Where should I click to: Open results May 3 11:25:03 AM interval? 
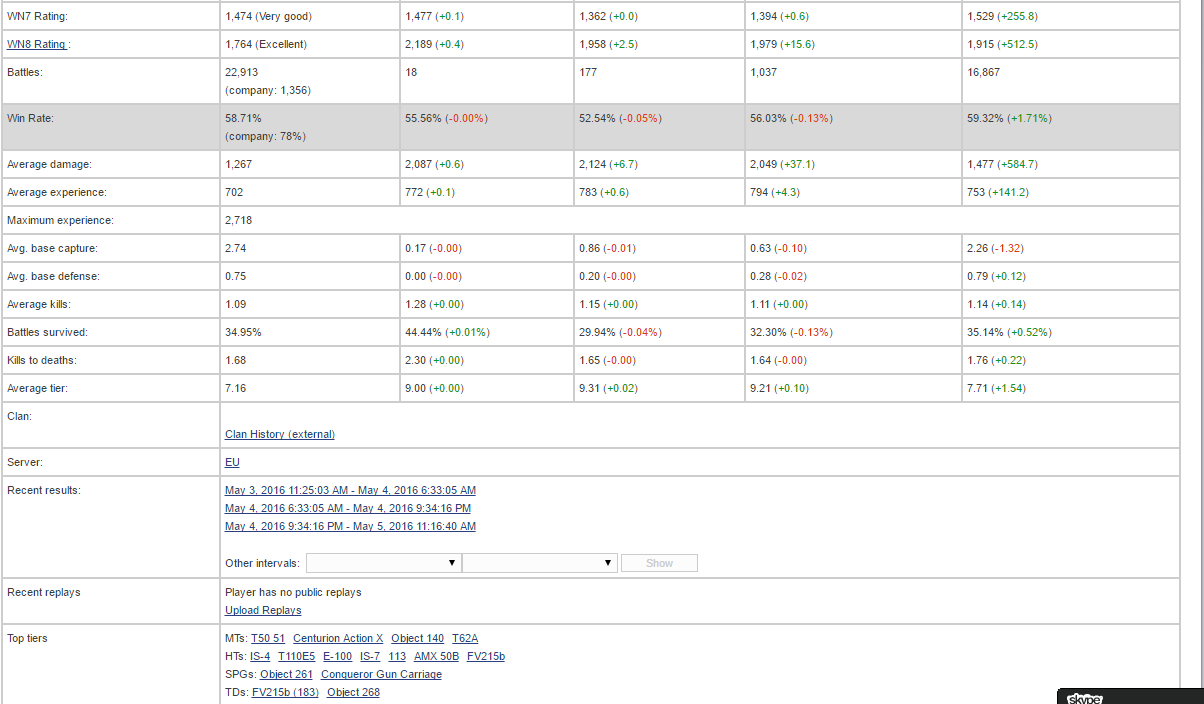[350, 490]
